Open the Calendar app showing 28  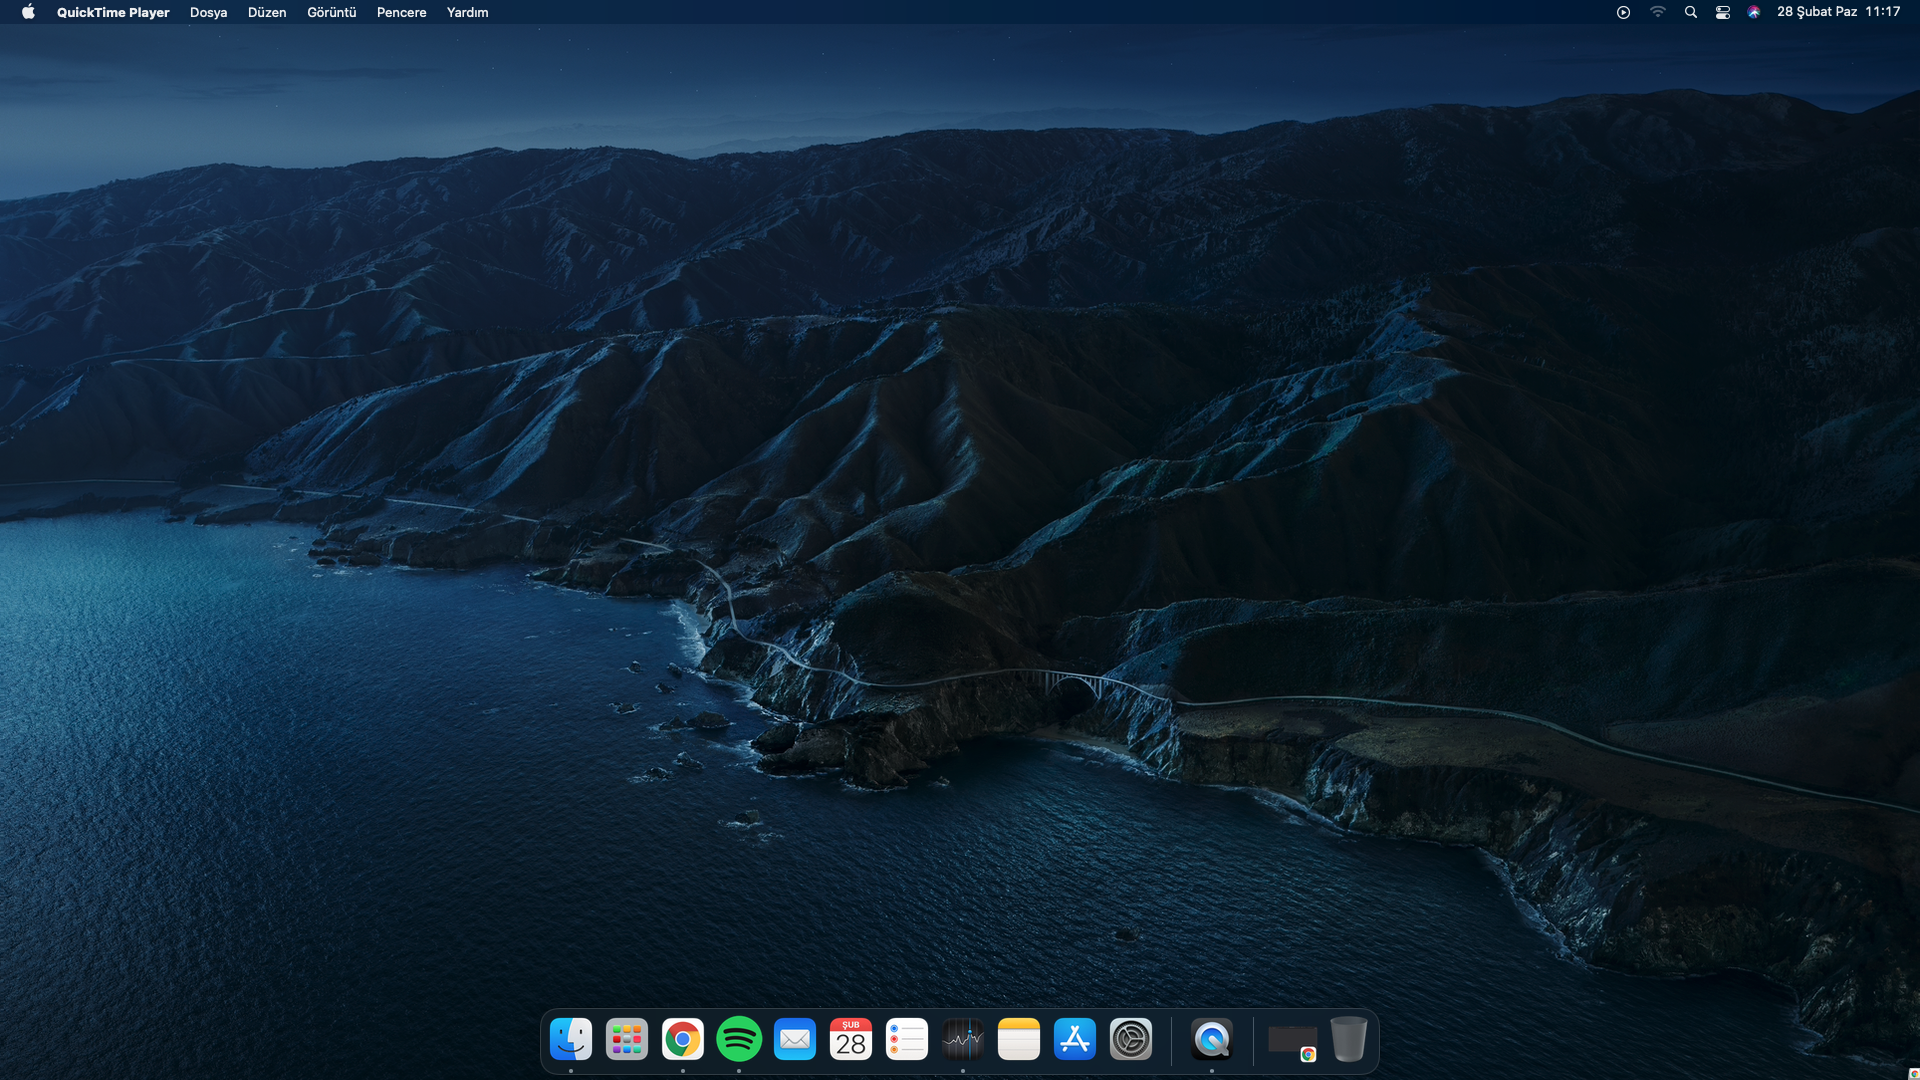click(x=851, y=1040)
